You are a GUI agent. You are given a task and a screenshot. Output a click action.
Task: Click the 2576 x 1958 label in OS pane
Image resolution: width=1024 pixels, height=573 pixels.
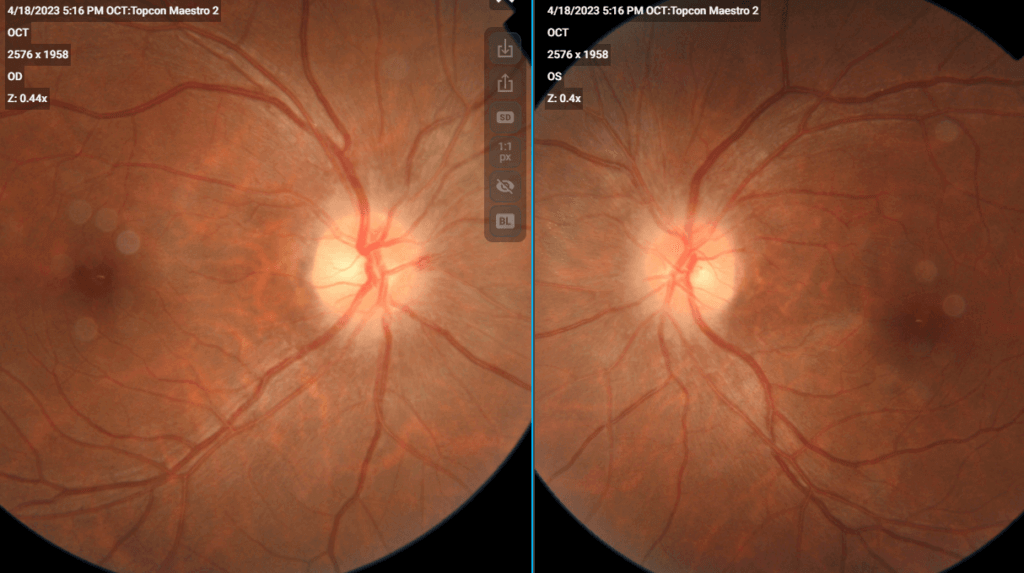coord(577,54)
